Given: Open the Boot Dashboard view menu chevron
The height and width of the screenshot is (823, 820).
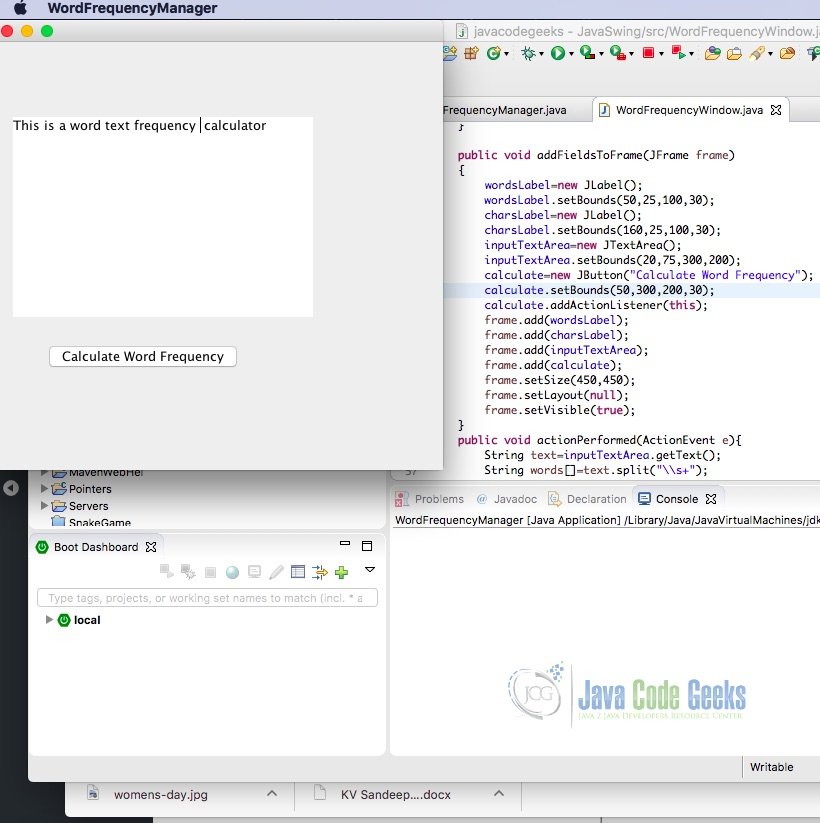Looking at the screenshot, I should 368,570.
